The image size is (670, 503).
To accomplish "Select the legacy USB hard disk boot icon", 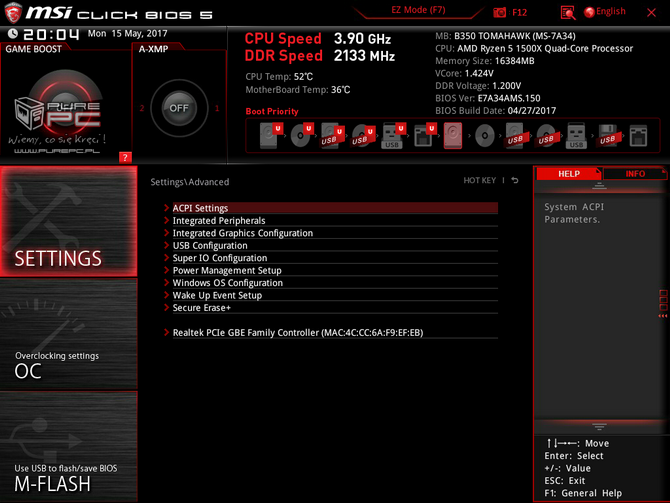I will coord(515,136).
